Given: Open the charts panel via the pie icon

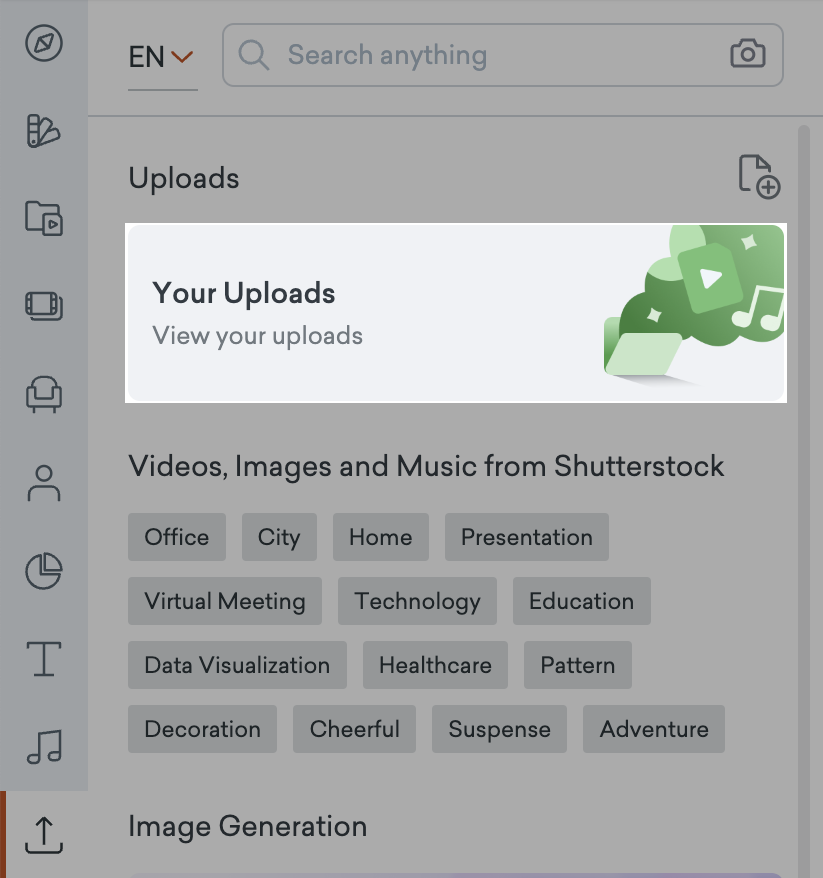Looking at the screenshot, I should [x=43, y=571].
